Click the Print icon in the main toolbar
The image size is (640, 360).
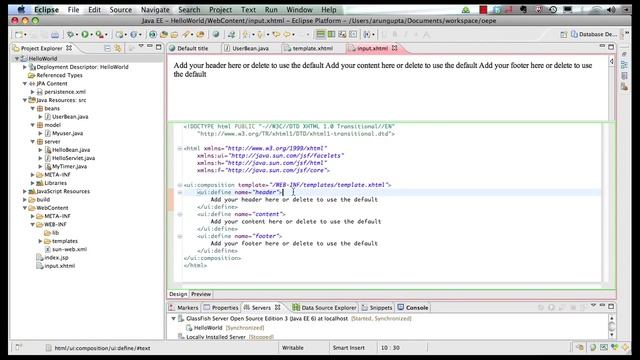point(55,35)
